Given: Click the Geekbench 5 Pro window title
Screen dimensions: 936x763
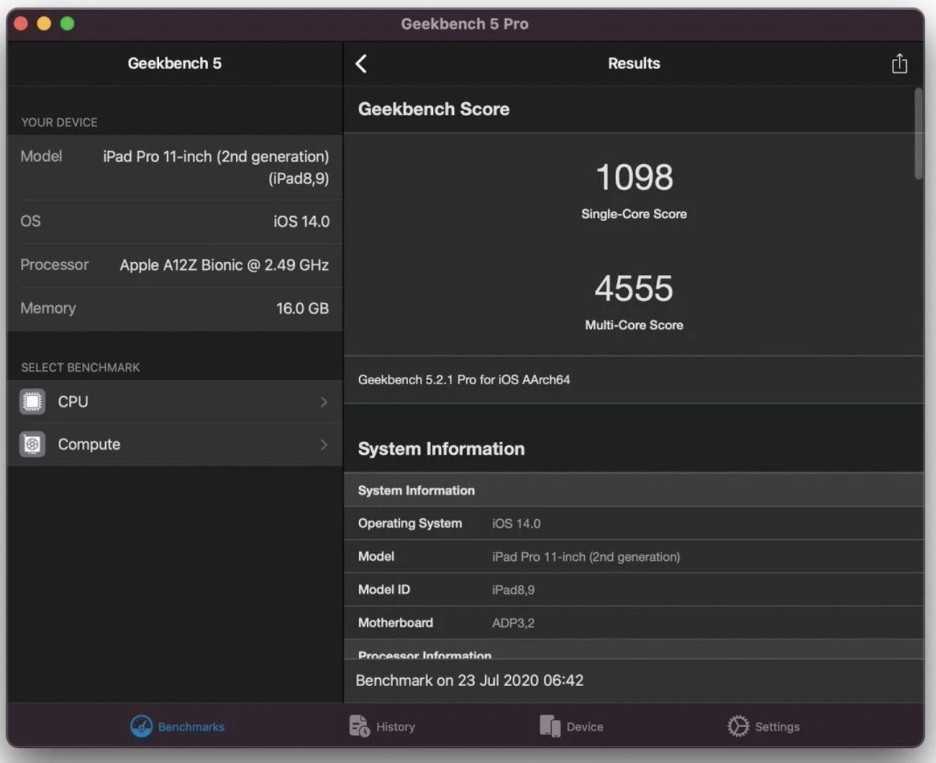Looking at the screenshot, I should (x=464, y=24).
